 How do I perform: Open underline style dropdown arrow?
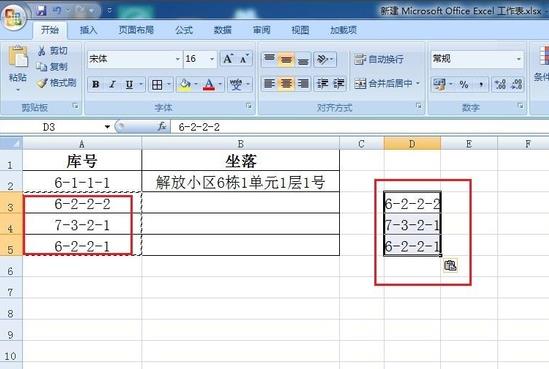141,84
